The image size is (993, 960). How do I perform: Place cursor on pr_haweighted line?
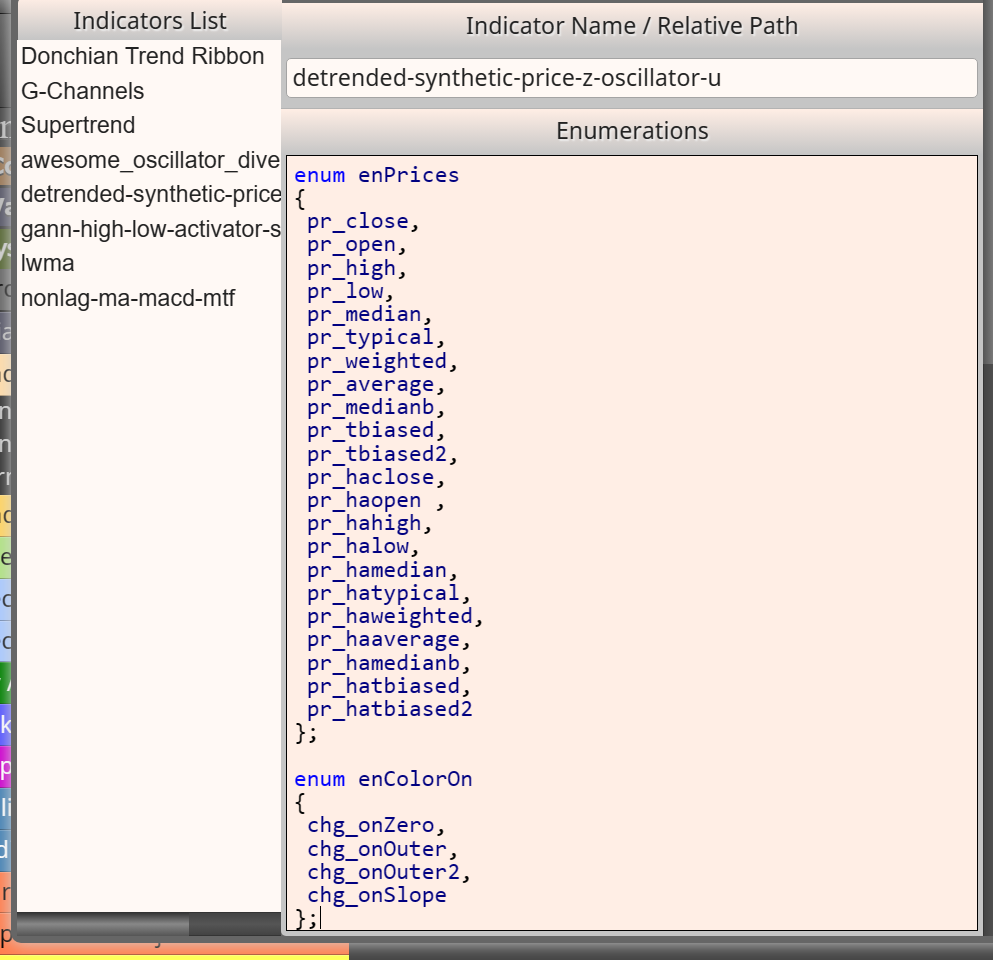[395, 617]
